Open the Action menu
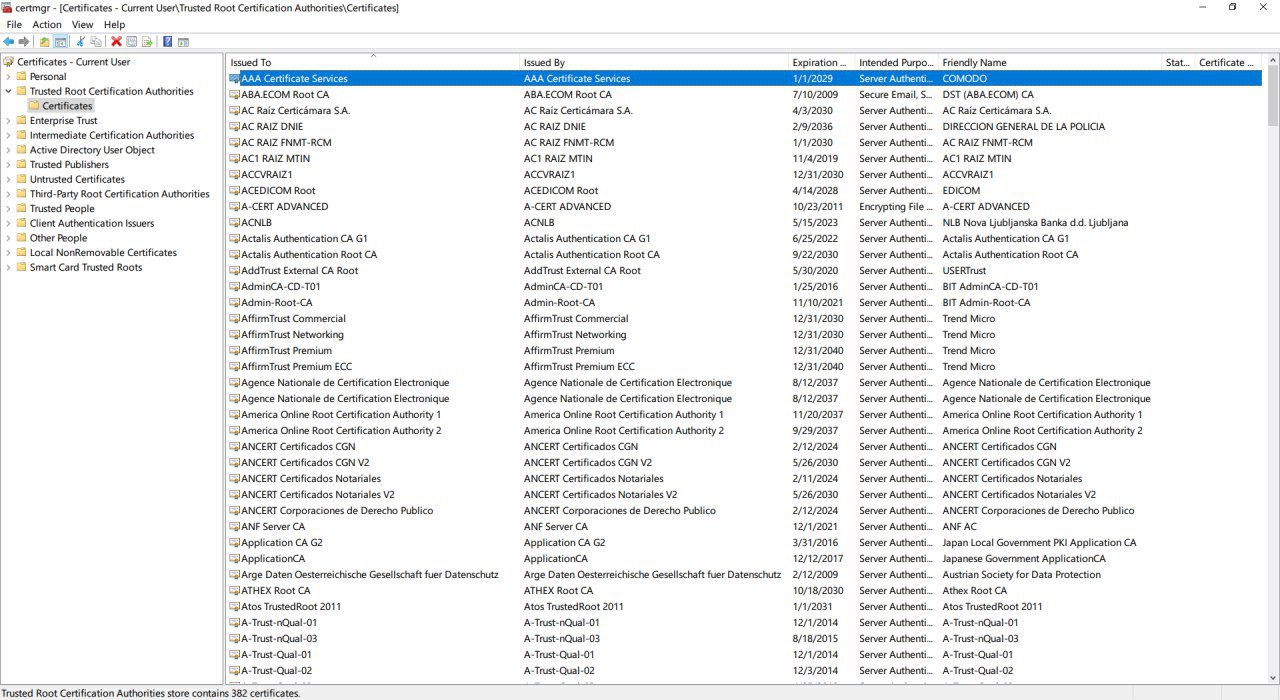The image size is (1280, 700). 47,24
